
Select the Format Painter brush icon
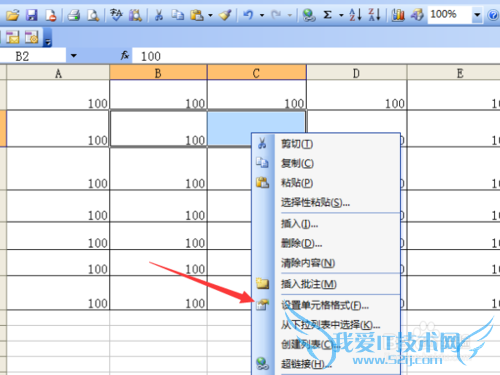pos(225,15)
